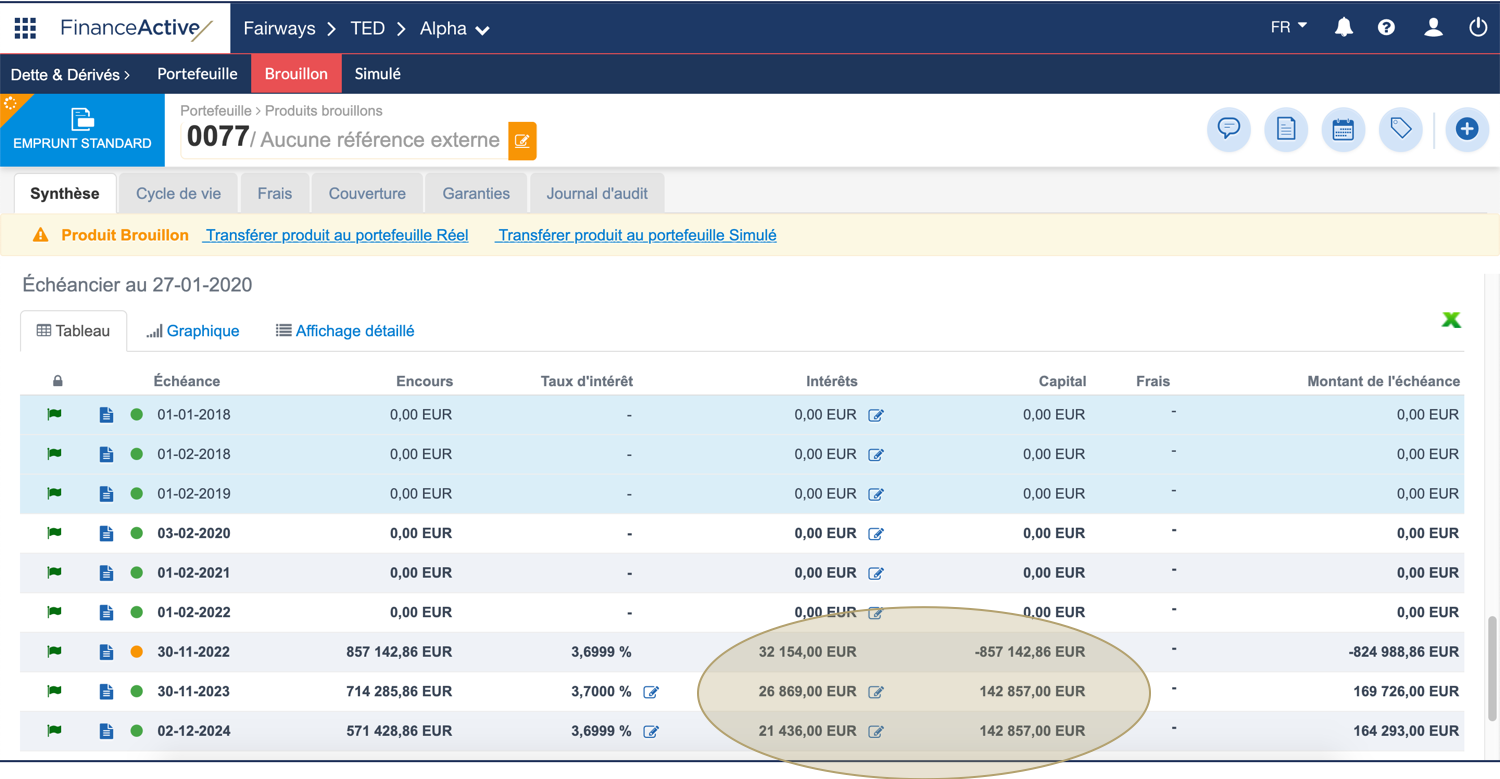This screenshot has height=779, width=1500.
Task: Expand the Dette & Dérivés menu
Action: [70, 74]
